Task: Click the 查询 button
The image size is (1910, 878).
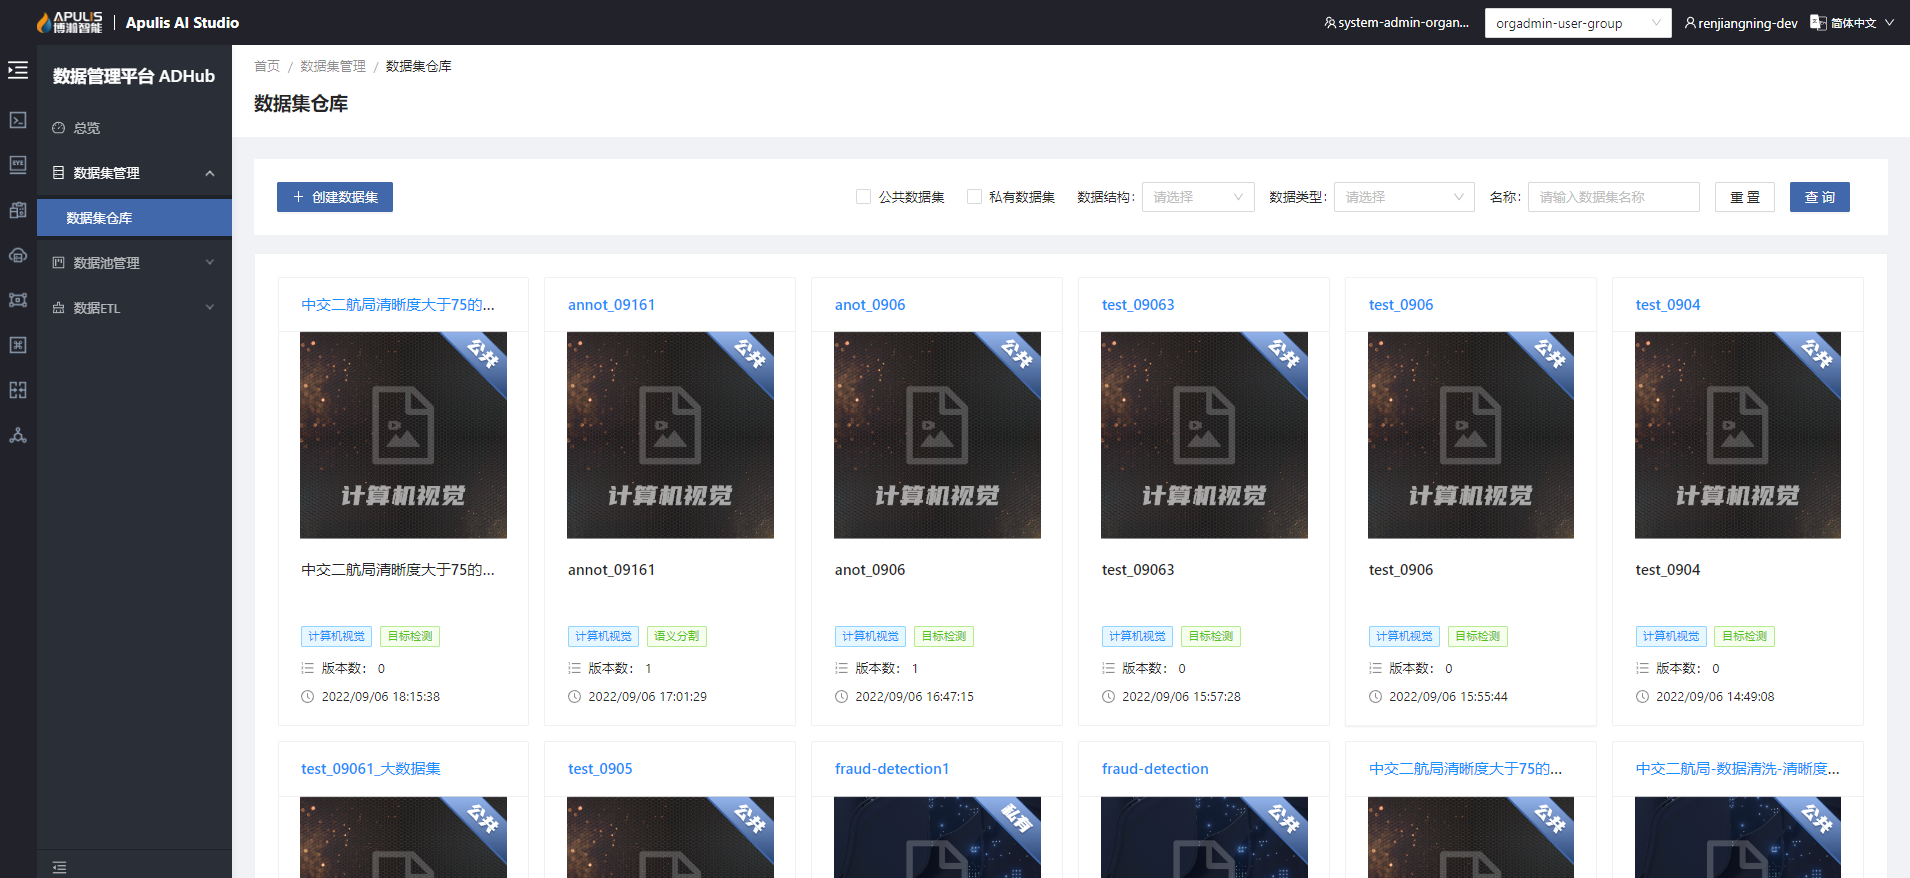Action: pos(1820,197)
